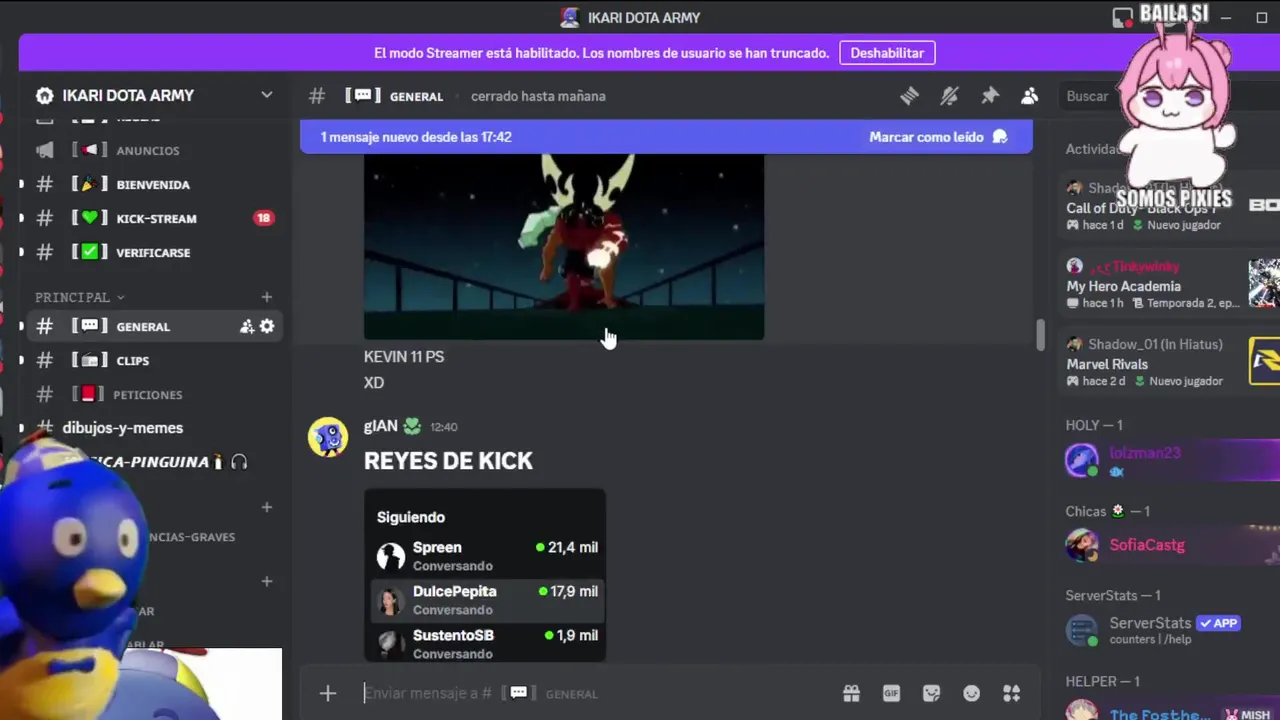The image size is (1280, 720).
Task: Click the attach file plus button
Action: click(328, 693)
